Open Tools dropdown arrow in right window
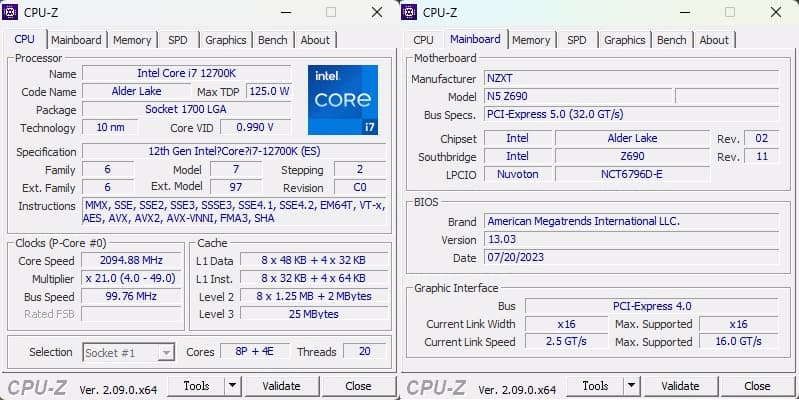 click(631, 386)
